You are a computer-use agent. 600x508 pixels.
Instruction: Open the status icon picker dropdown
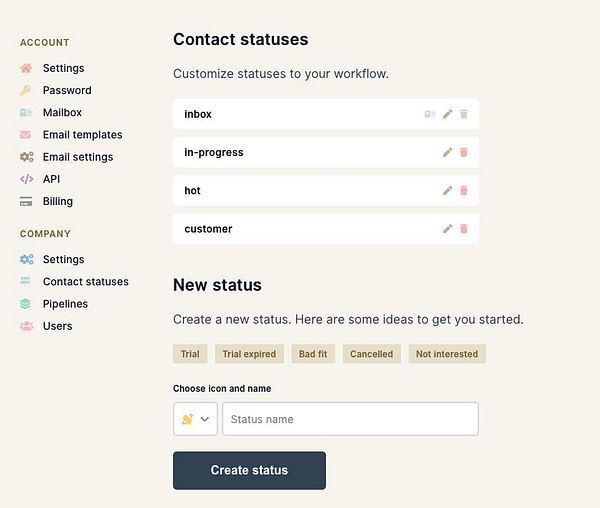[x=196, y=419]
